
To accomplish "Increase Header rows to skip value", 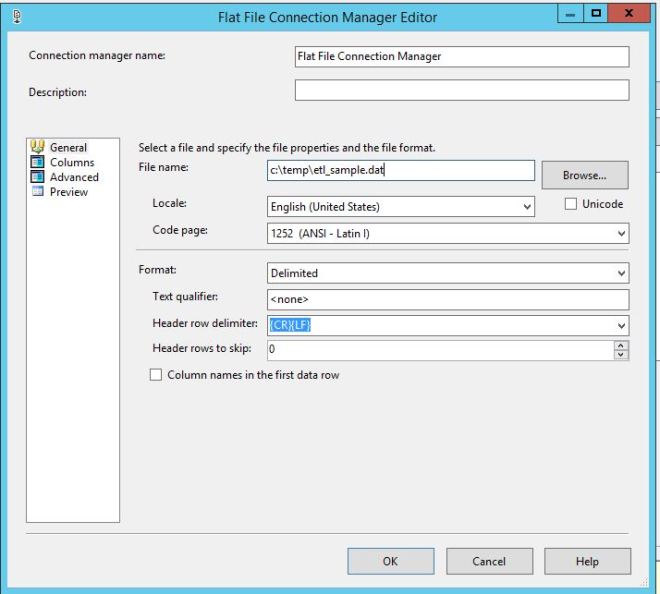I will point(621,344).
